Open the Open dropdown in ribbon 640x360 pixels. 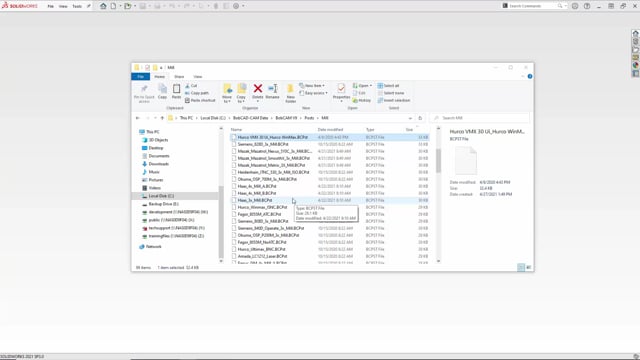[362, 86]
